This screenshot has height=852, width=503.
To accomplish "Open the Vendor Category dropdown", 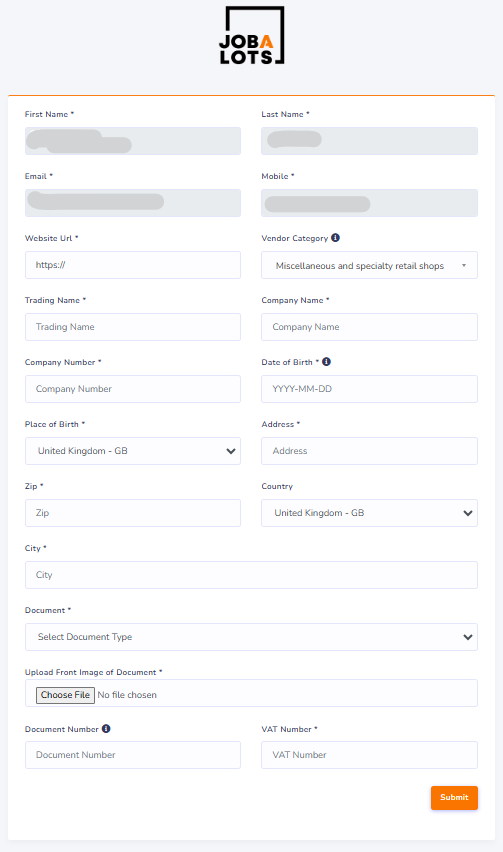I will (x=369, y=265).
